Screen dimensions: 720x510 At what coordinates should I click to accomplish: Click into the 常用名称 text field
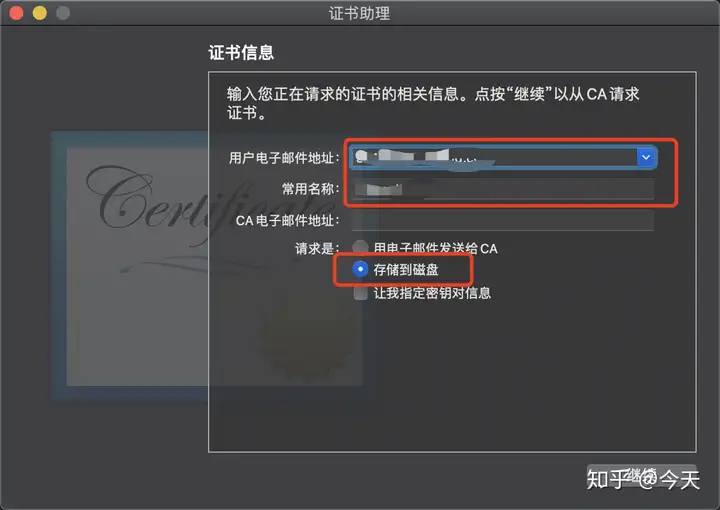pos(503,189)
